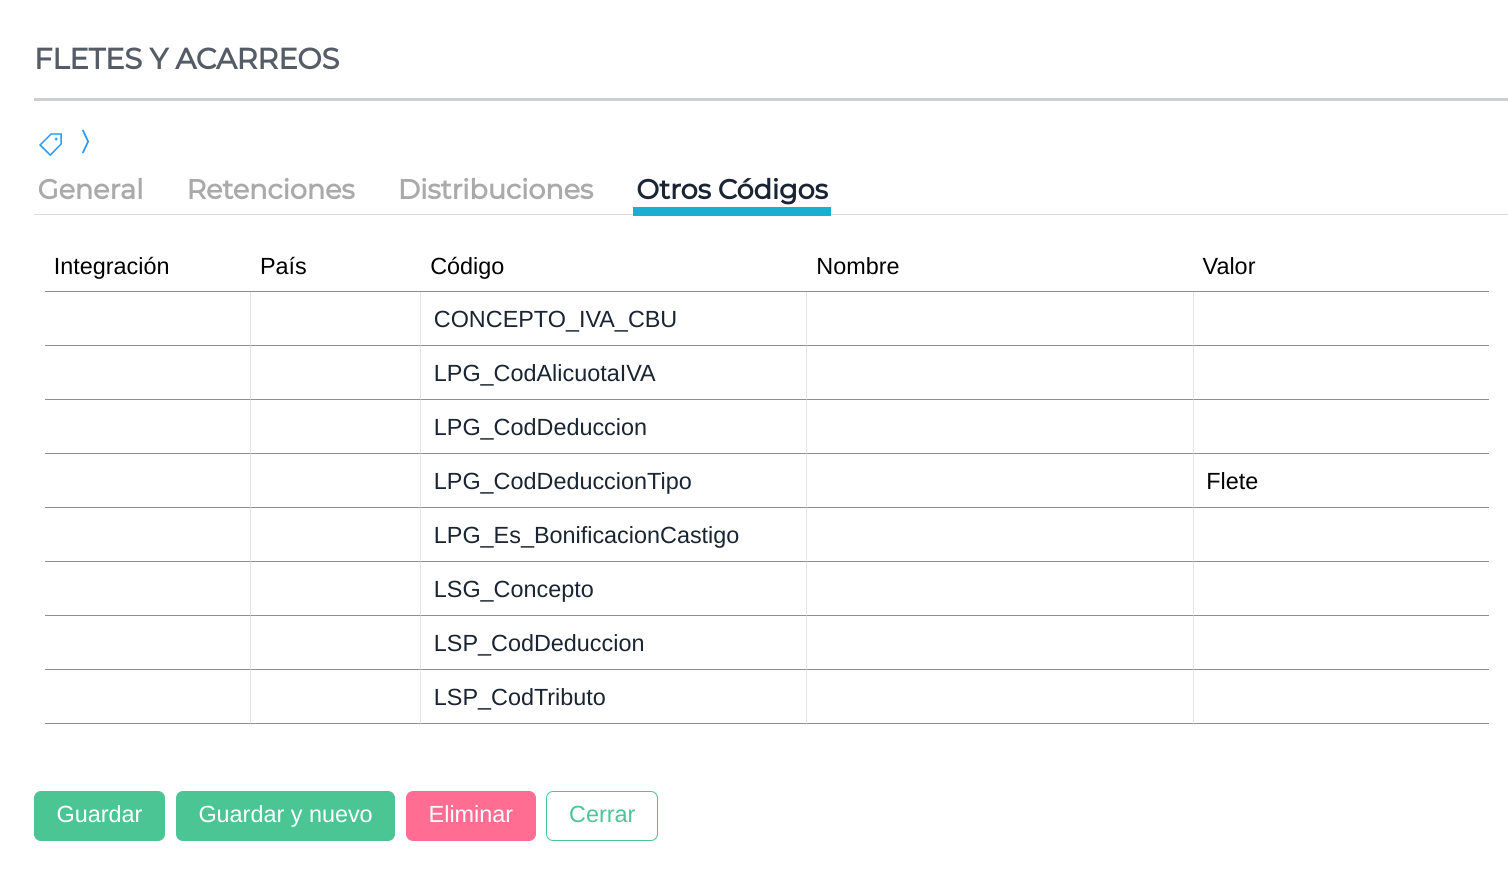Go to the Distribuciones tab
The width and height of the screenshot is (1508, 881).
(x=496, y=189)
